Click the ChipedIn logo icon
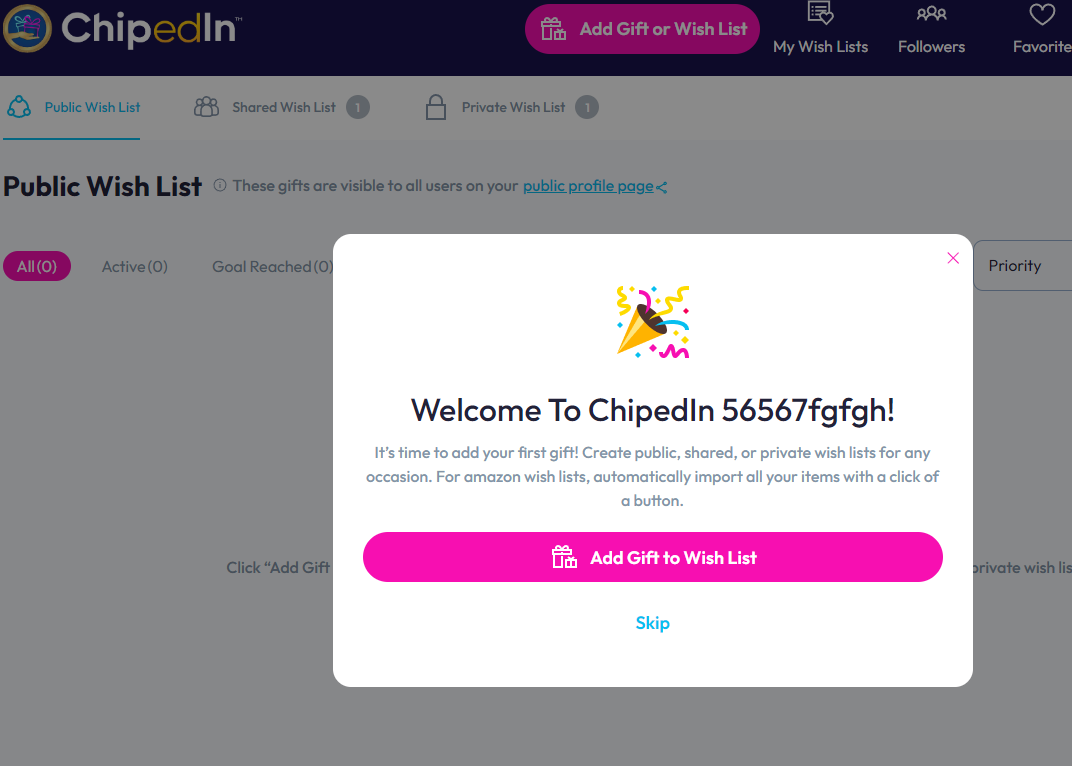Image resolution: width=1072 pixels, height=766 pixels. click(x=27, y=28)
